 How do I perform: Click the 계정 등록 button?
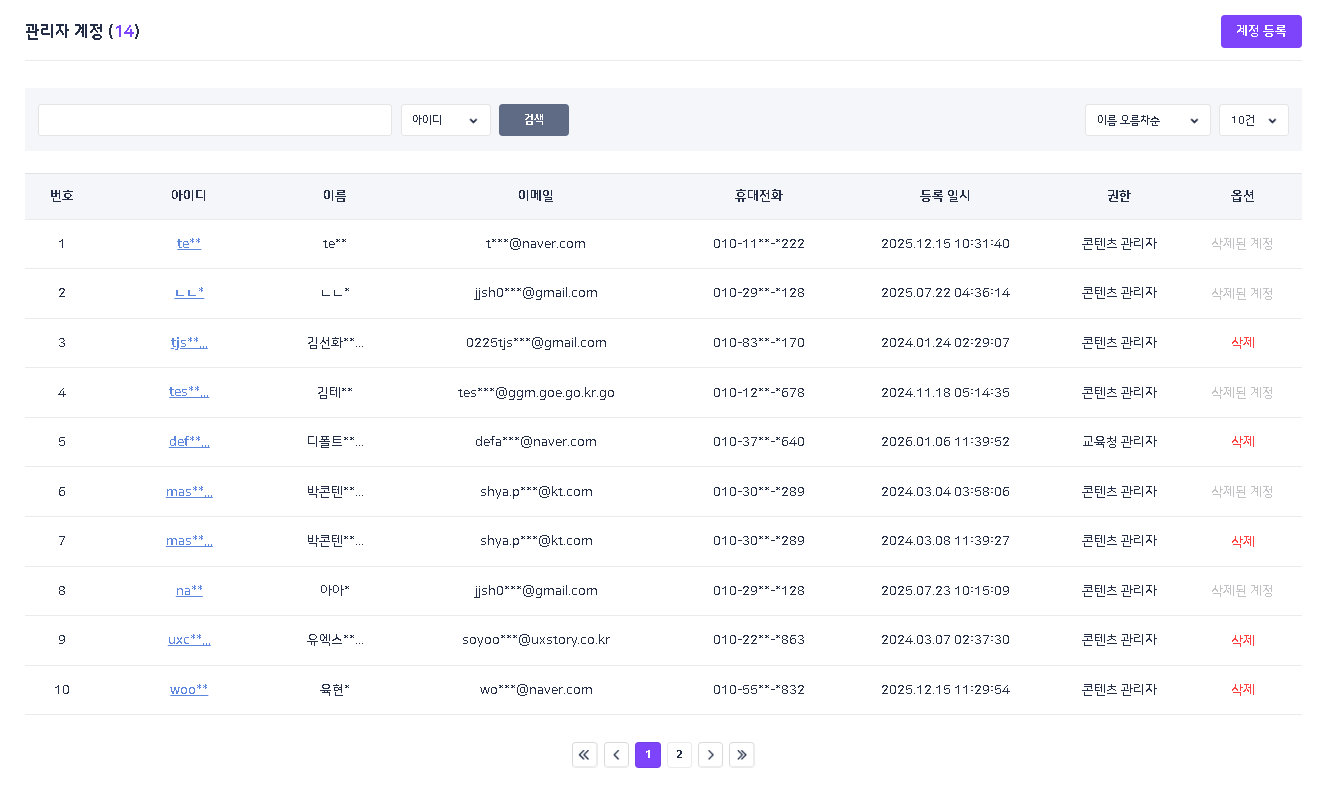[x=1260, y=31]
